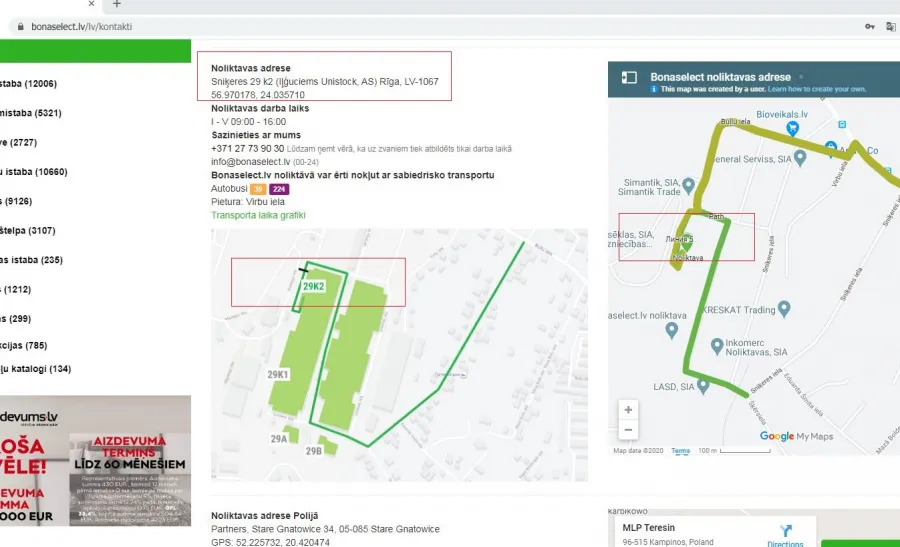Click the KRESKAT Trading map pin
This screenshot has height=547, width=900.
point(783,308)
